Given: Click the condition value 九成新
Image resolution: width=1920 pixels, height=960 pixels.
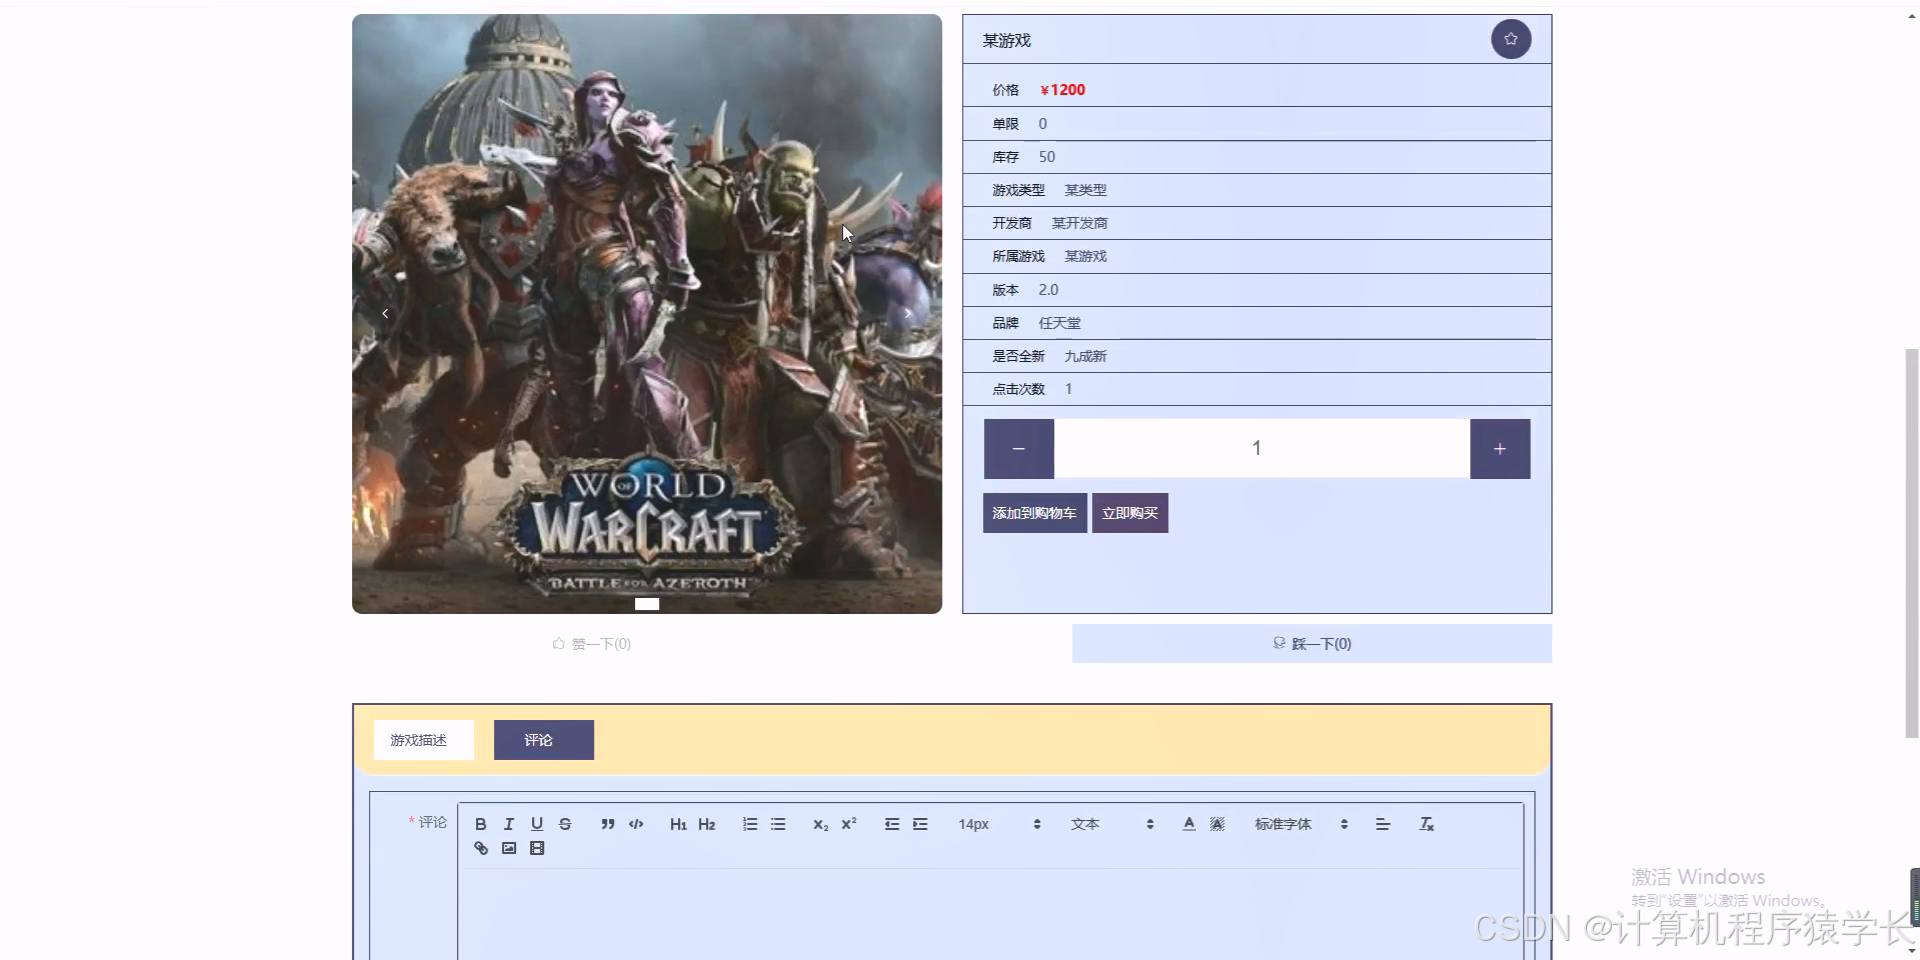Looking at the screenshot, I should point(1085,356).
